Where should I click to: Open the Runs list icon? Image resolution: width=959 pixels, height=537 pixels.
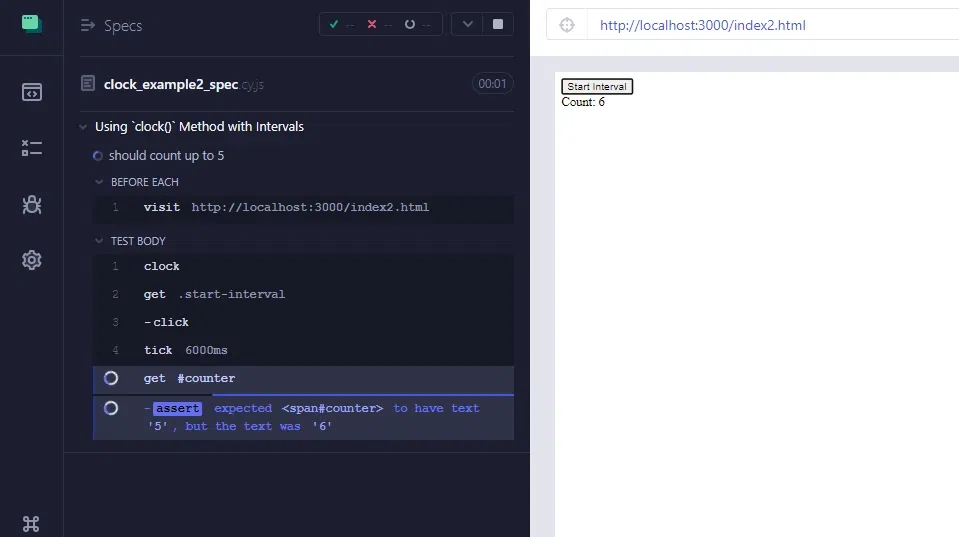(x=32, y=148)
